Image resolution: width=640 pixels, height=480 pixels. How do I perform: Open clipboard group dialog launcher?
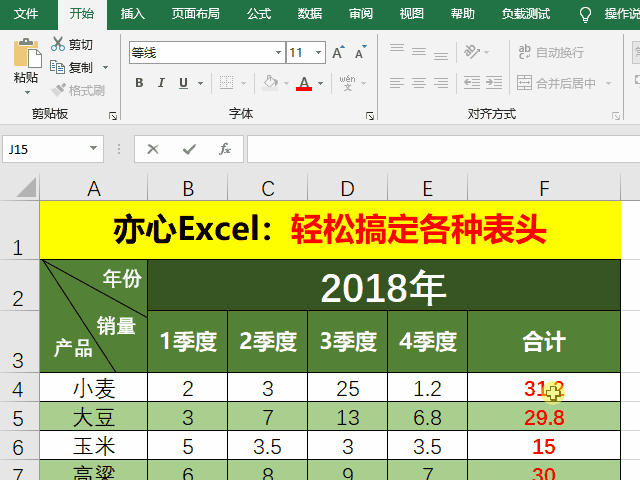pos(113,116)
